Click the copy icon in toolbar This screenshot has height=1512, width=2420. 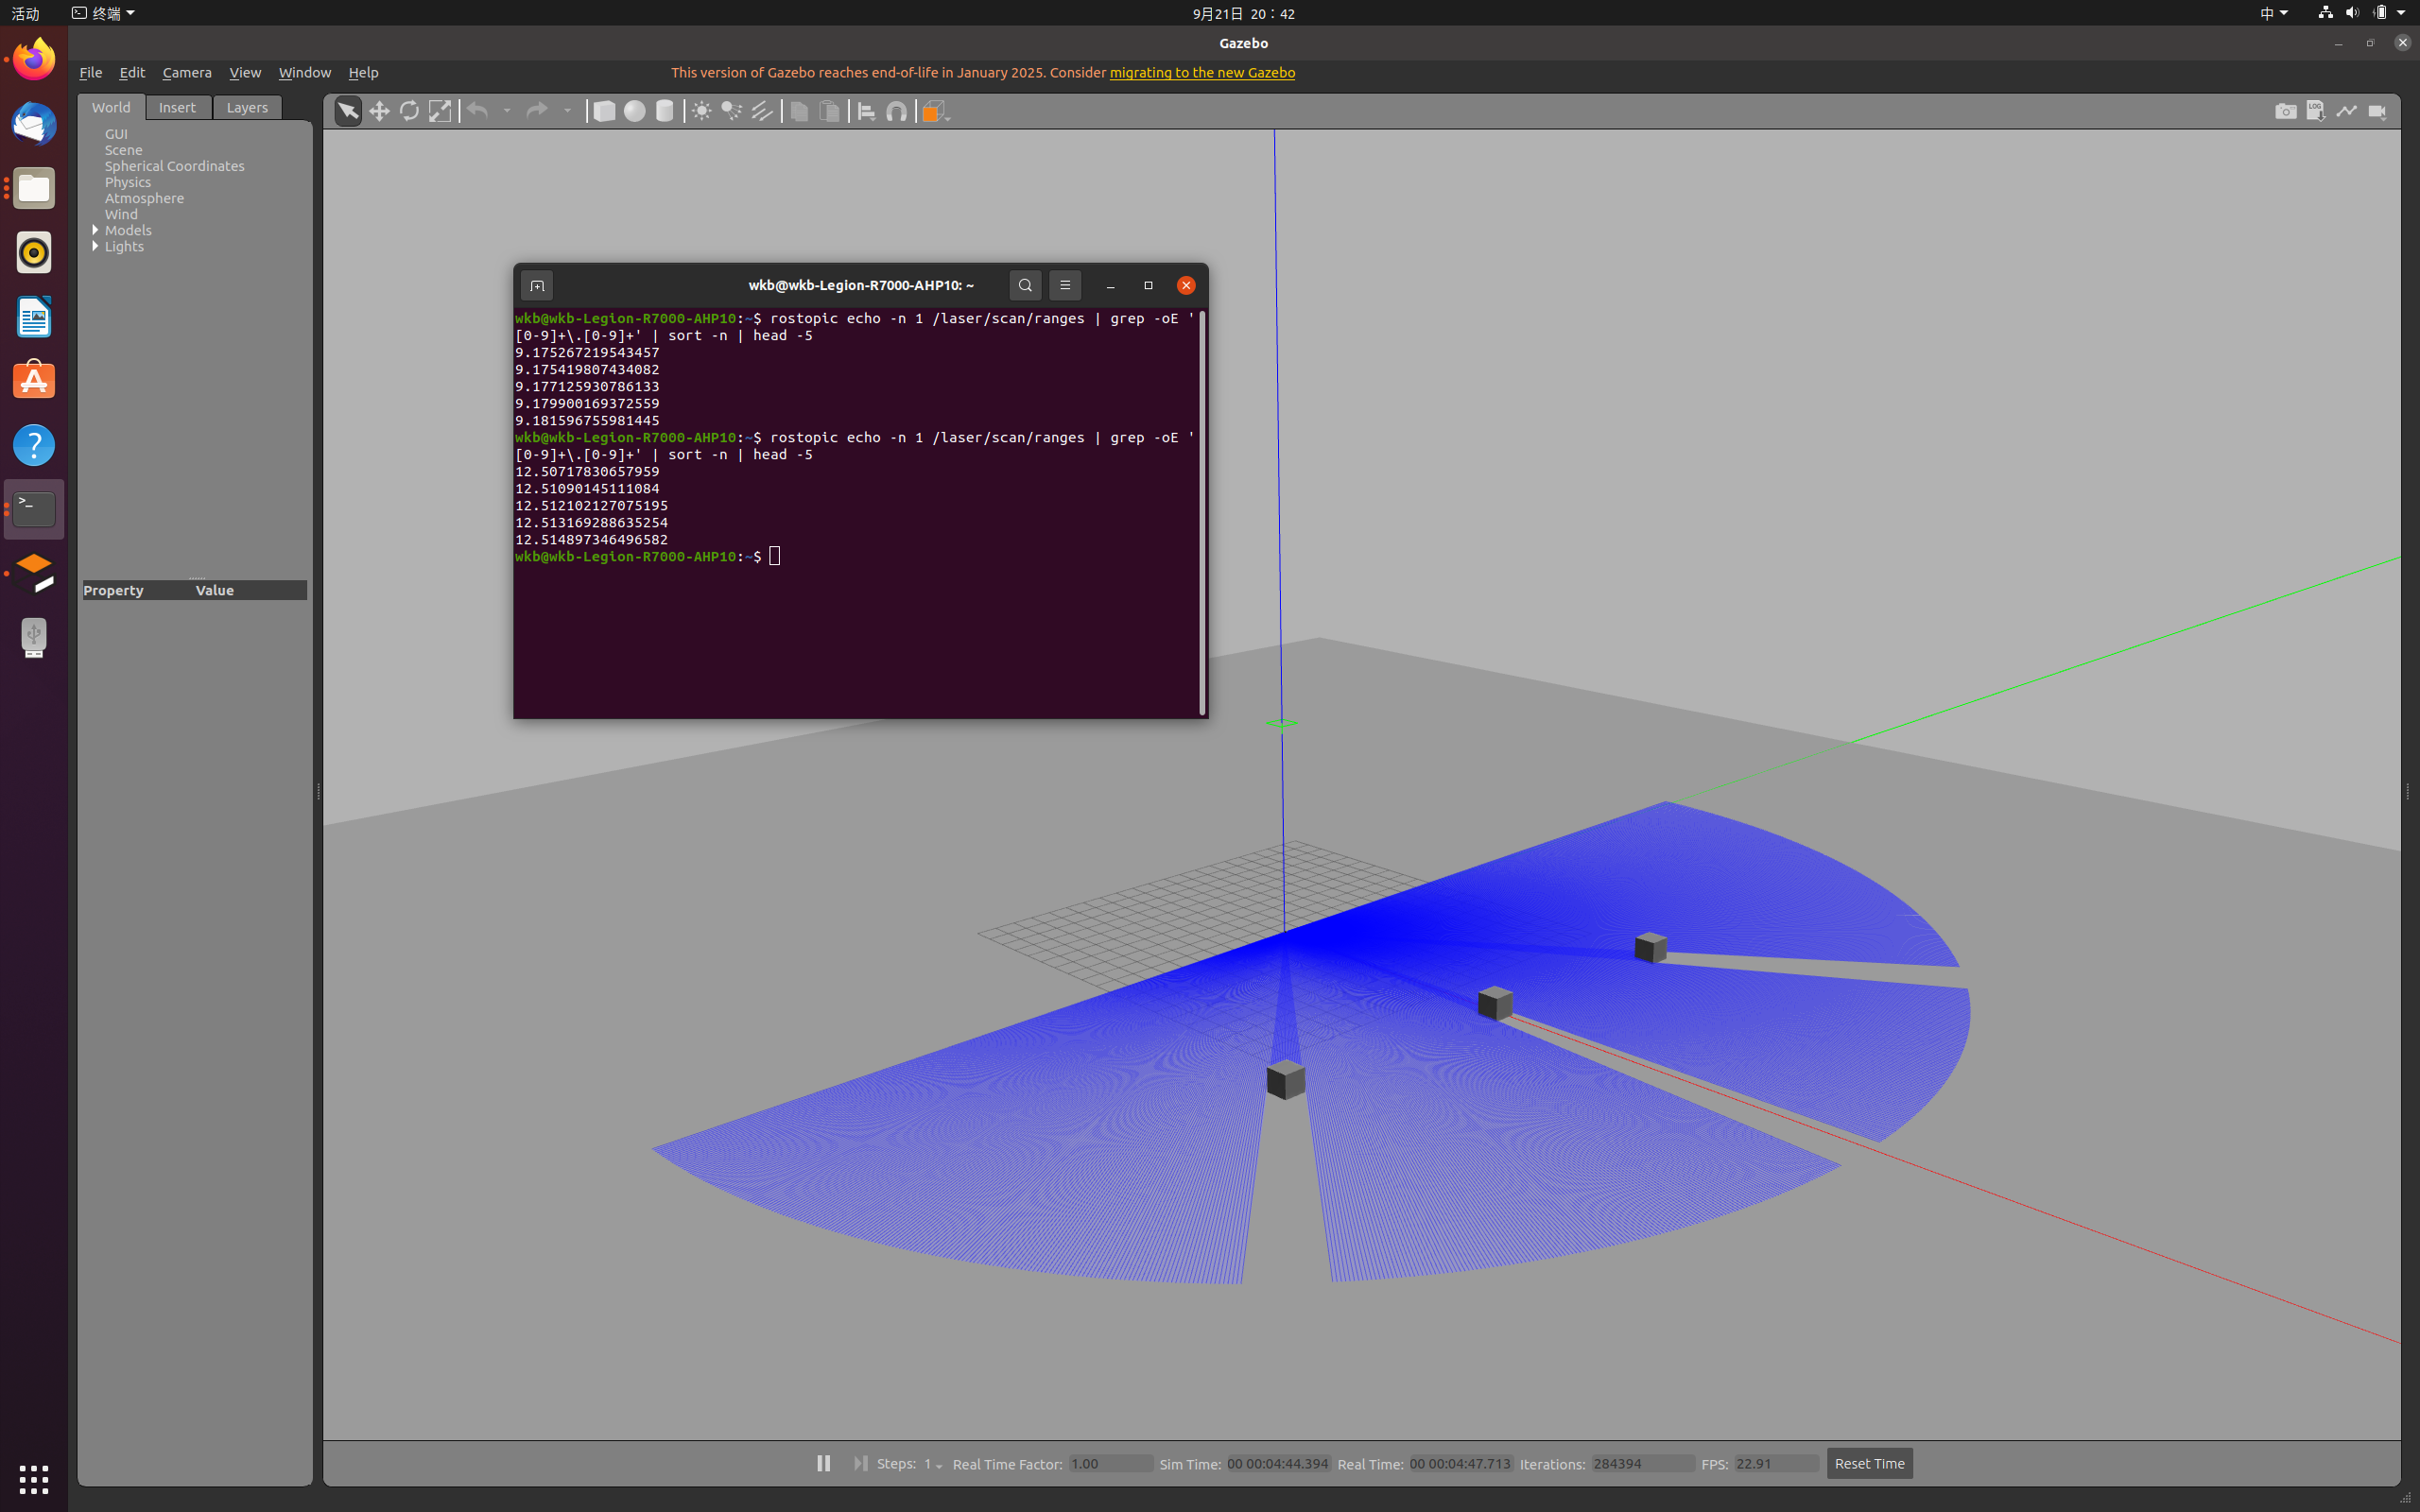pyautogui.click(x=799, y=111)
